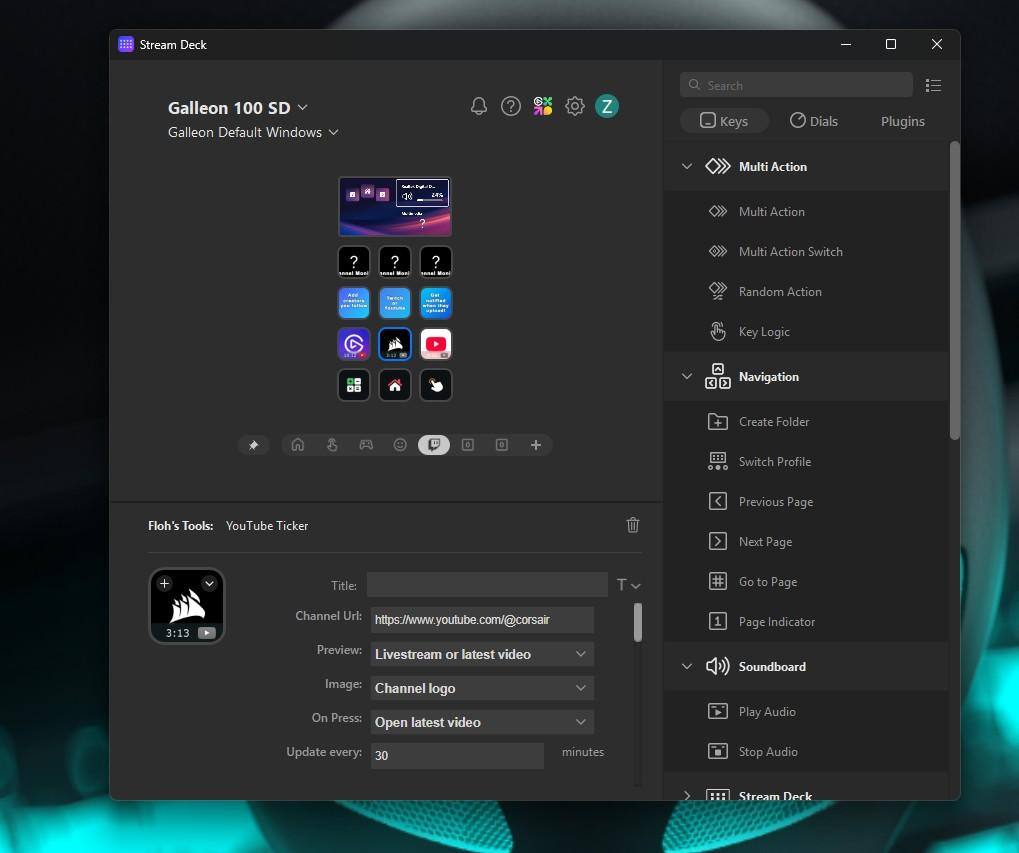
Task: Collapse the Multi Action category
Action: click(x=687, y=167)
